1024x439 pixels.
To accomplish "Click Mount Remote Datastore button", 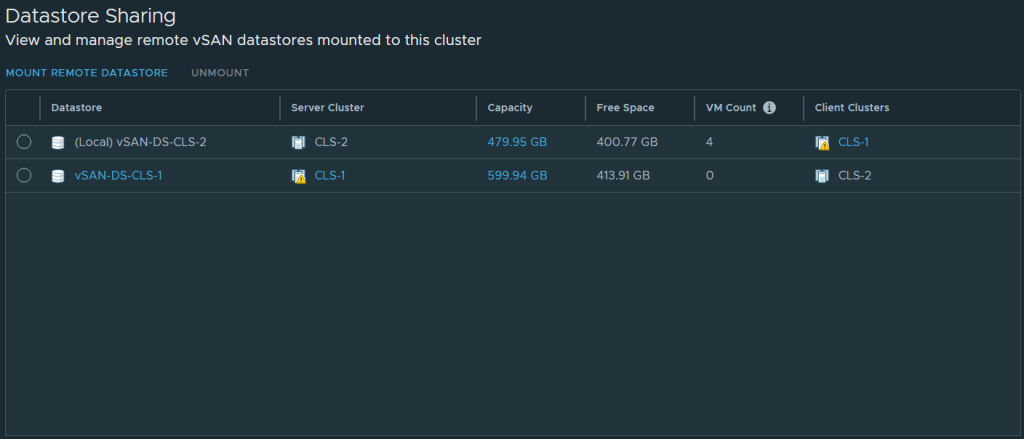I will click(x=86, y=73).
